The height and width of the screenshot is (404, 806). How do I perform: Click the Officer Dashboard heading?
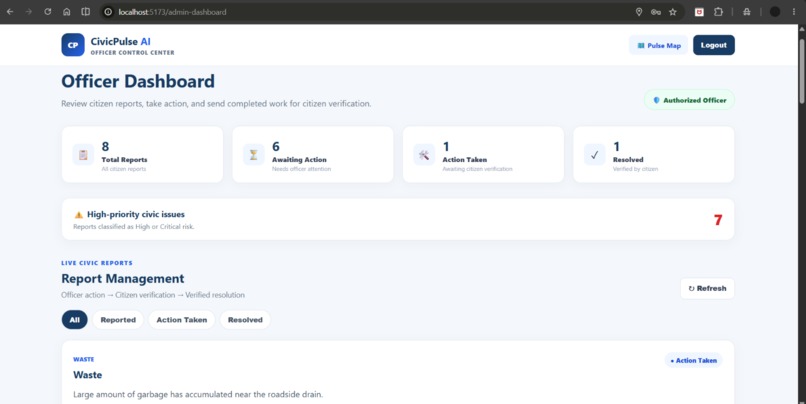138,81
